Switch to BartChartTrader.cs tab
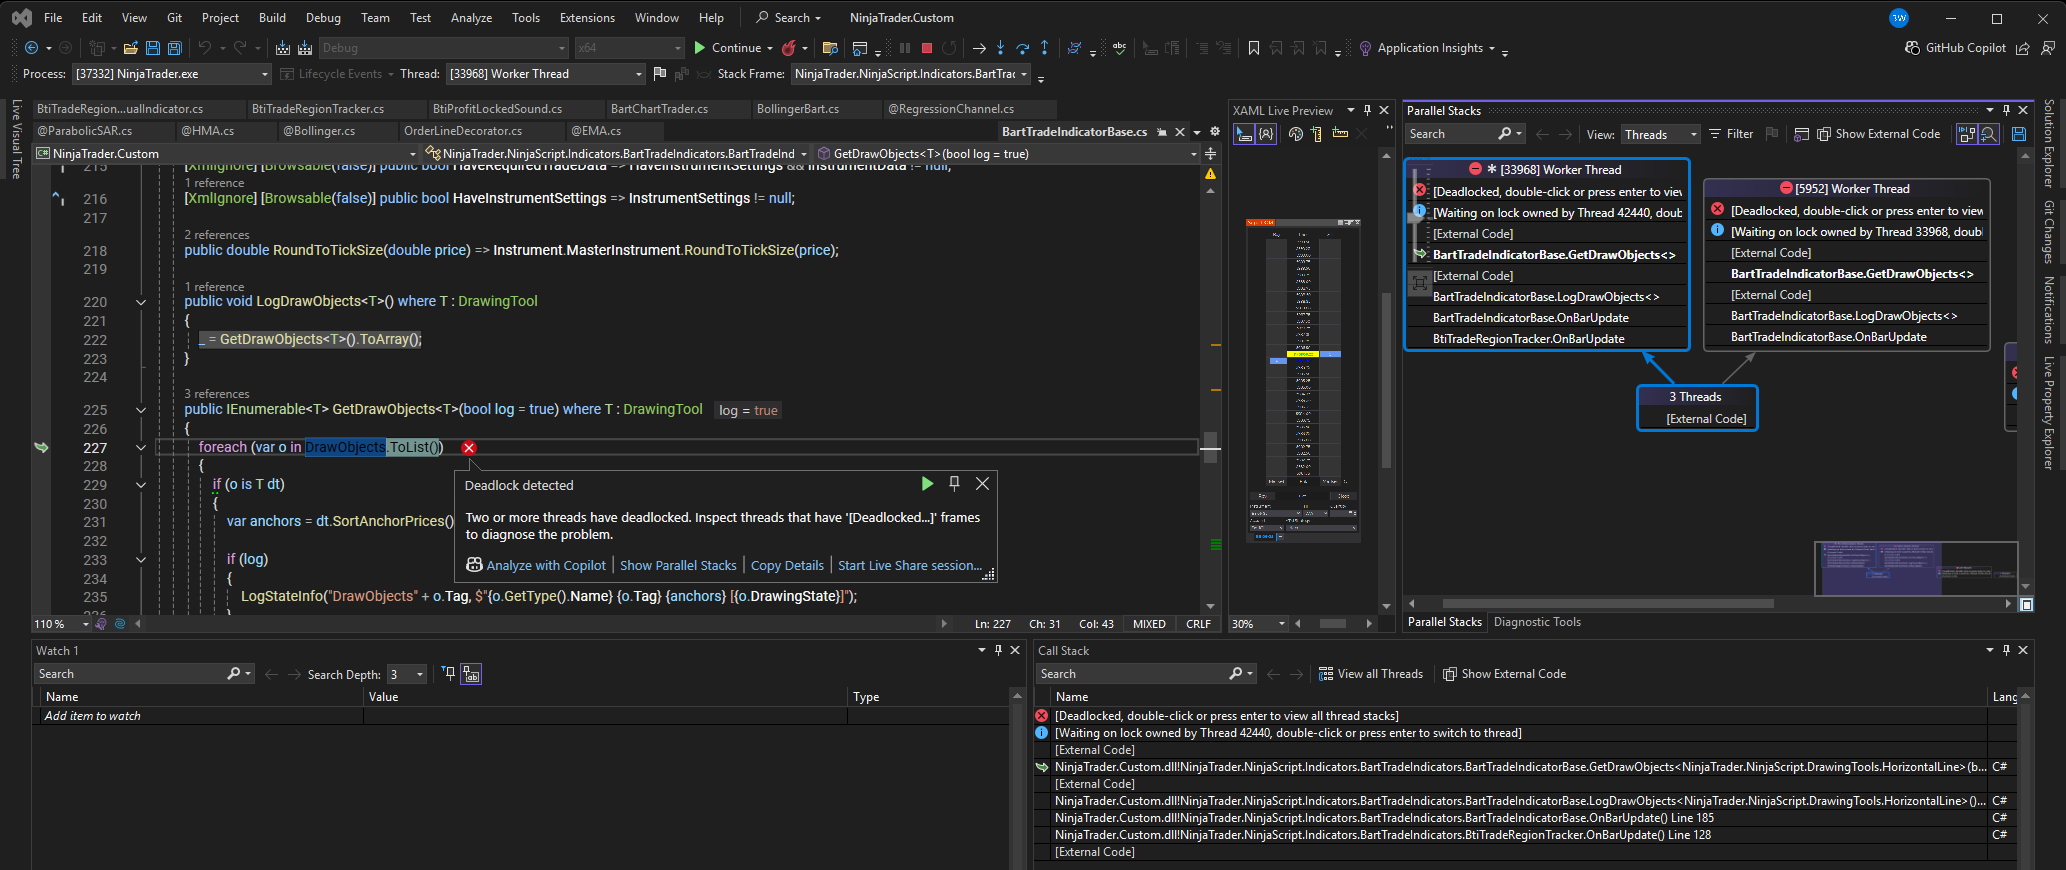This screenshot has width=2066, height=870. (659, 109)
